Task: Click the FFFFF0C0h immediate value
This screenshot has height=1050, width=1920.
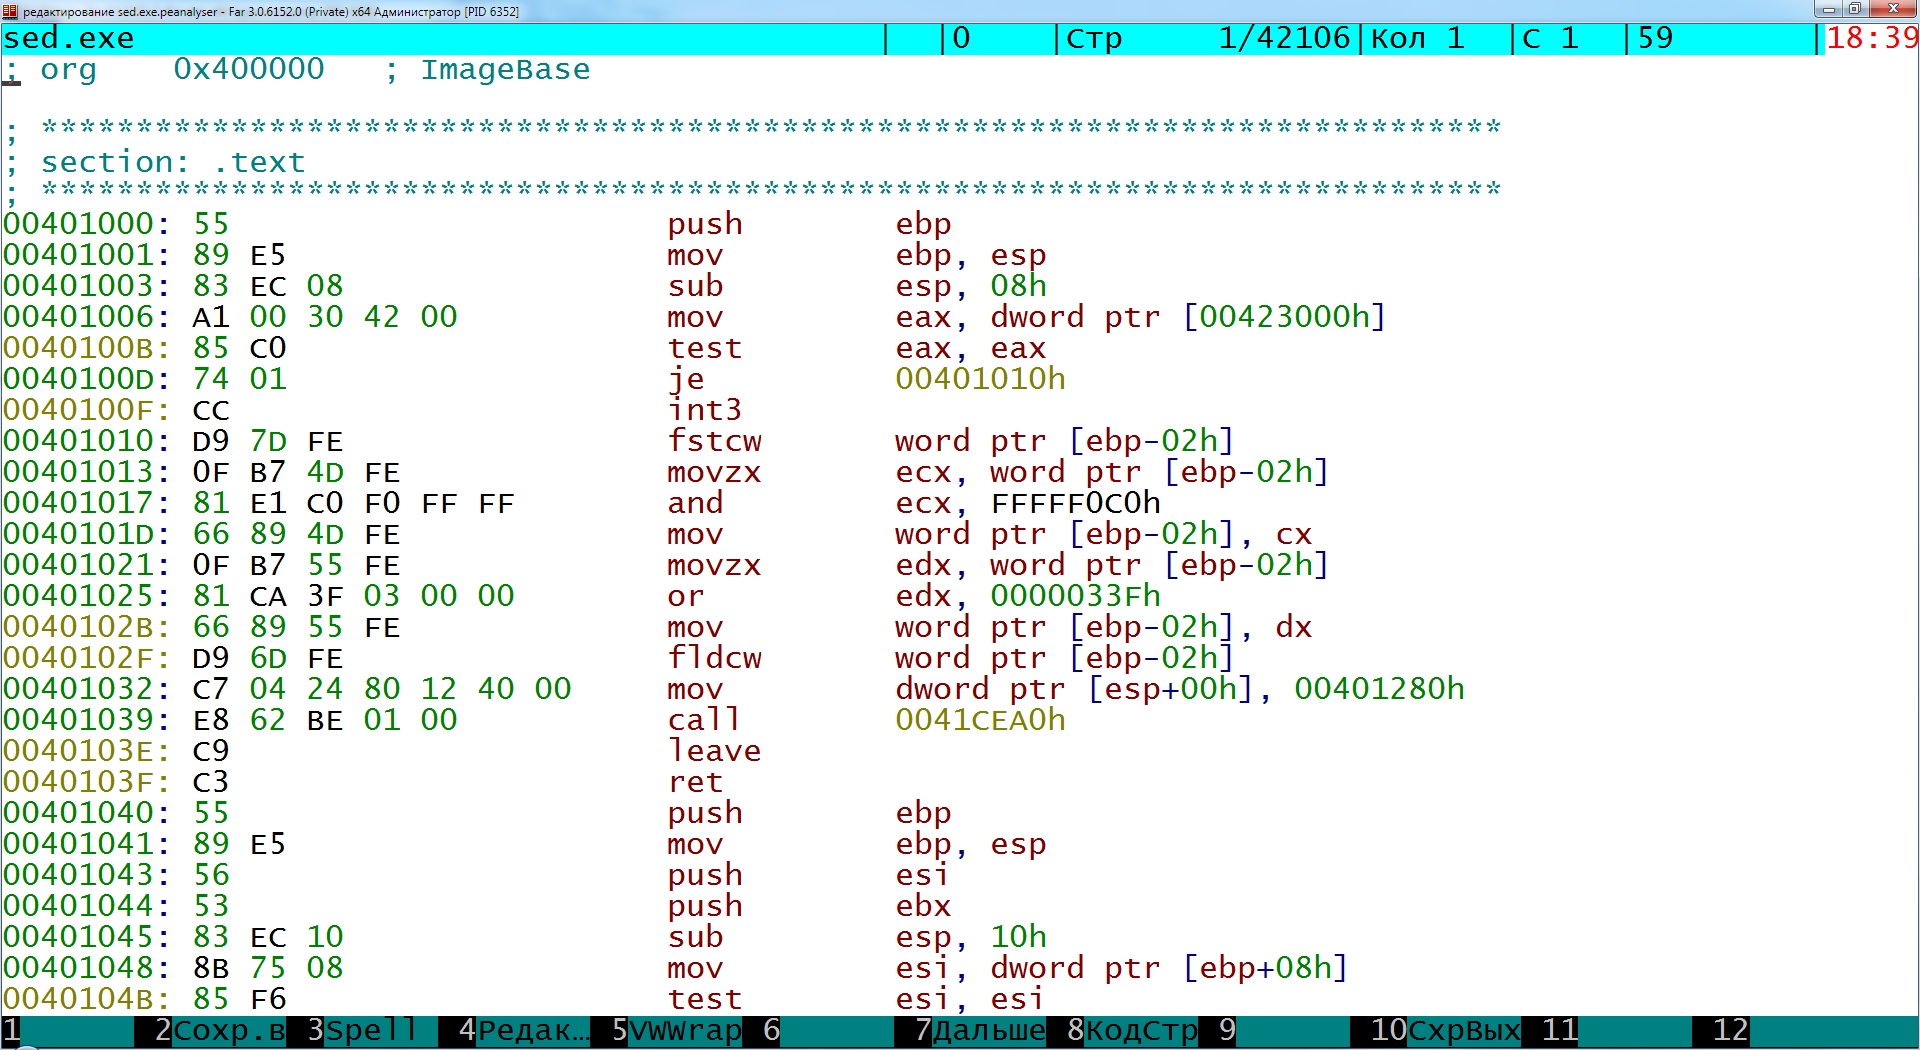Action: coord(1075,503)
